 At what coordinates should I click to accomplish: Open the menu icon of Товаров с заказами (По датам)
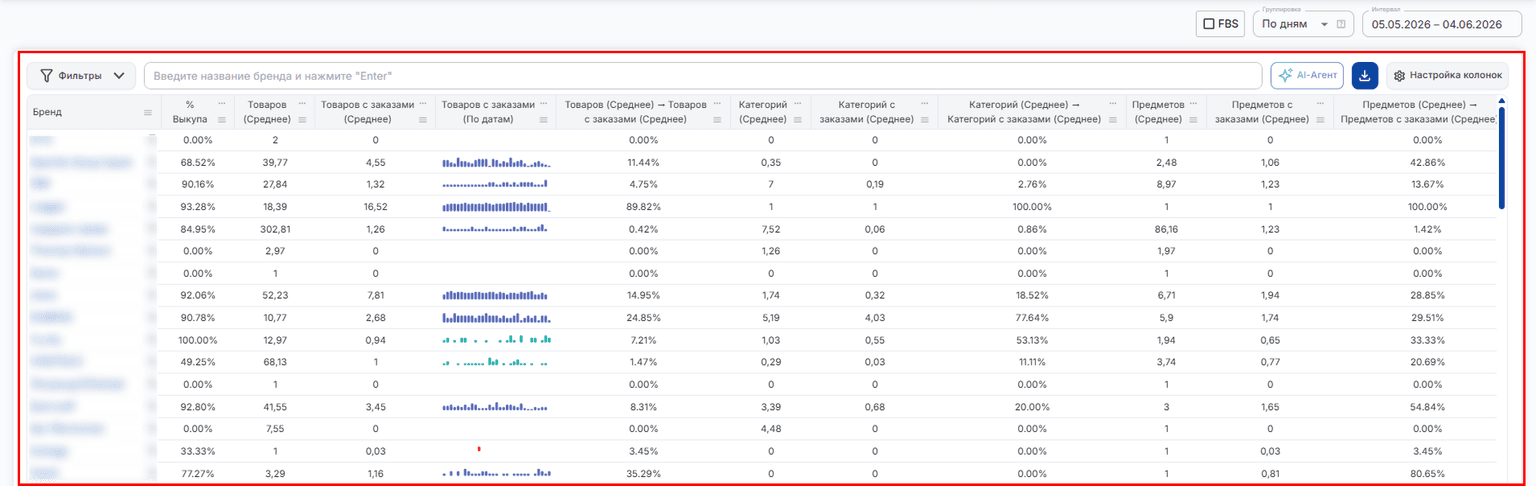click(545, 119)
